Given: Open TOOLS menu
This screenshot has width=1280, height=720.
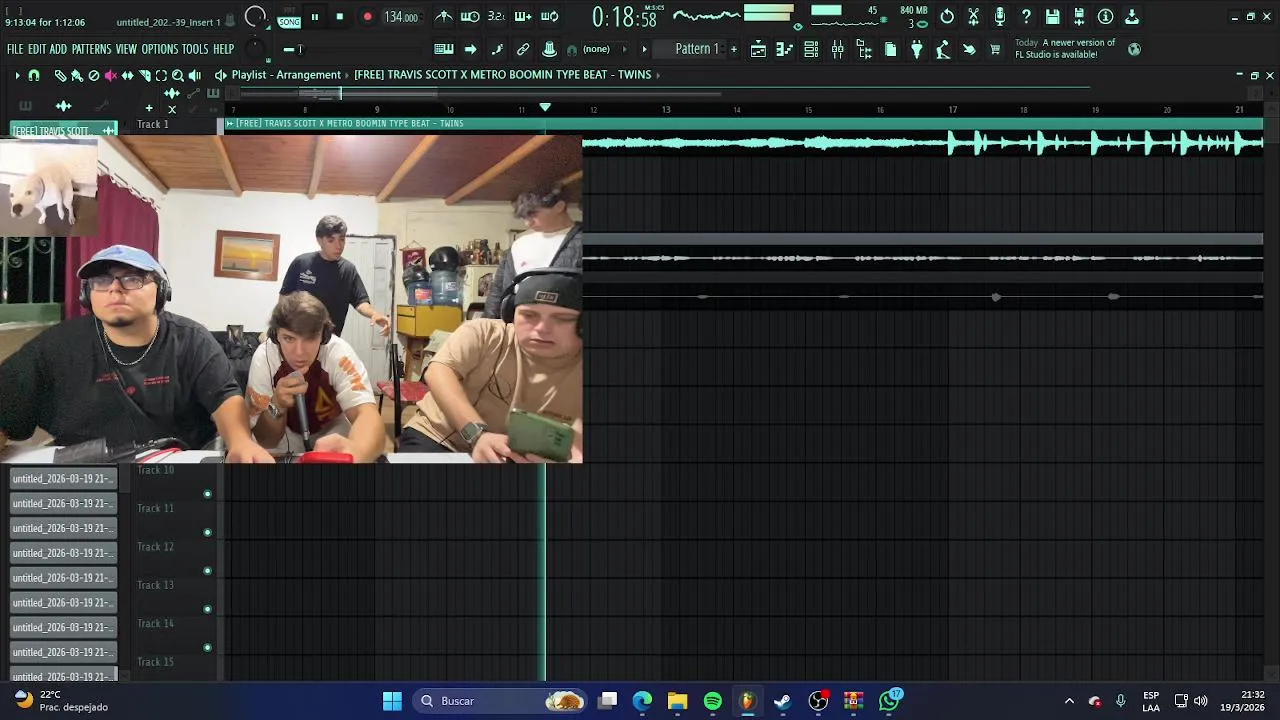Looking at the screenshot, I should [195, 49].
